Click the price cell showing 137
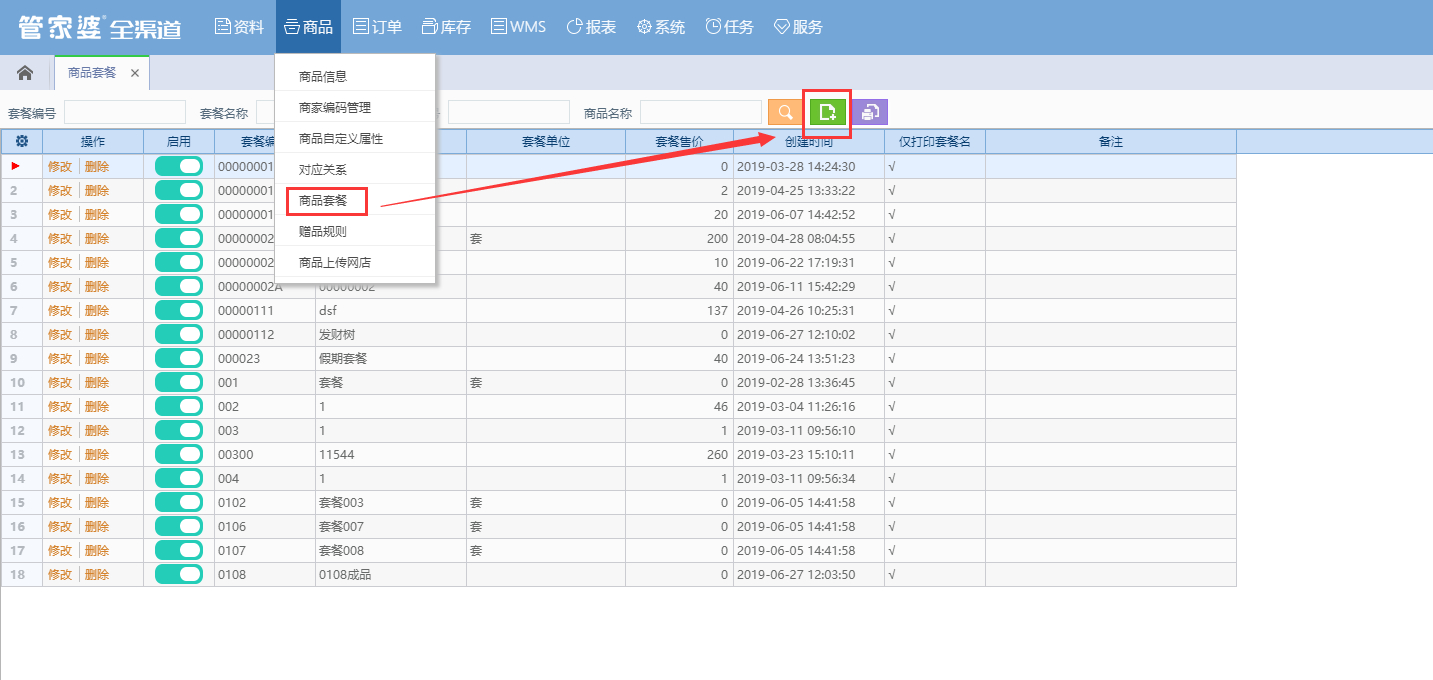This screenshot has width=1433, height=680. [x=680, y=311]
